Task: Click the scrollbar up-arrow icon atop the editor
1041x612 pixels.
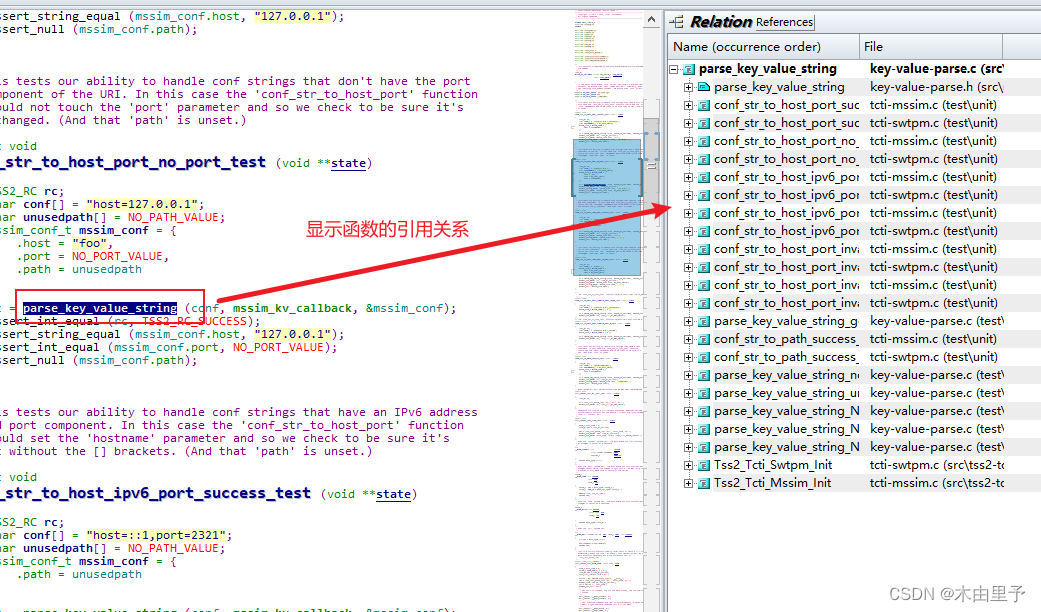Action: point(652,17)
